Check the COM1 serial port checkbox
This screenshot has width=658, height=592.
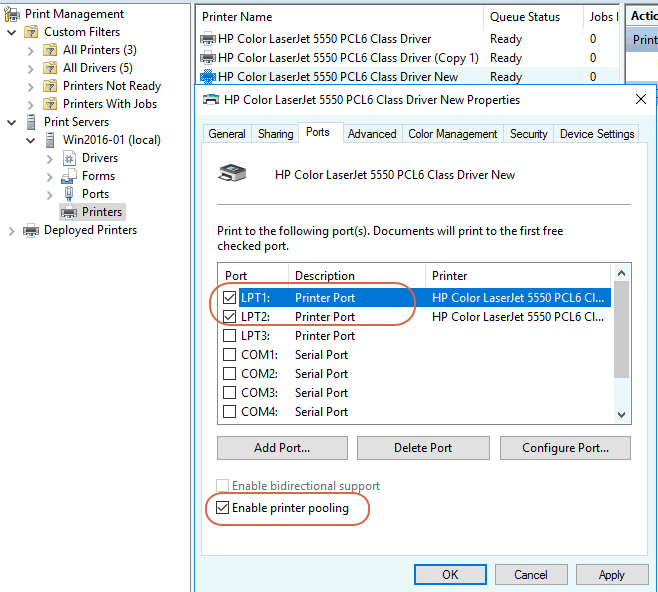pyautogui.click(x=230, y=355)
